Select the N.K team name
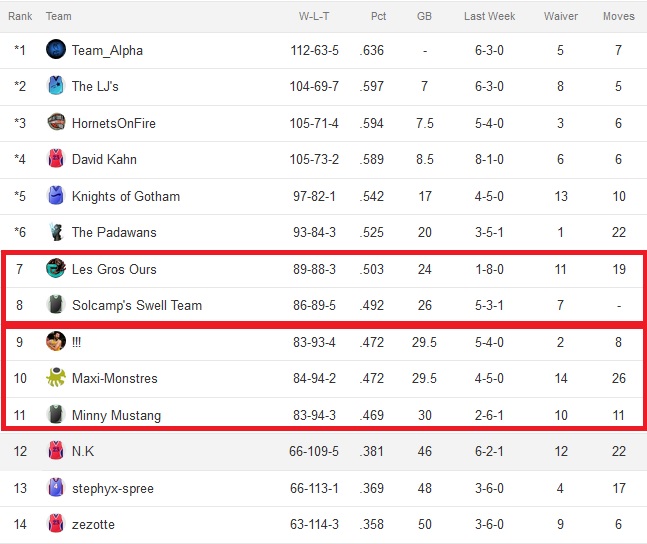The width and height of the screenshot is (647, 544). [83, 451]
